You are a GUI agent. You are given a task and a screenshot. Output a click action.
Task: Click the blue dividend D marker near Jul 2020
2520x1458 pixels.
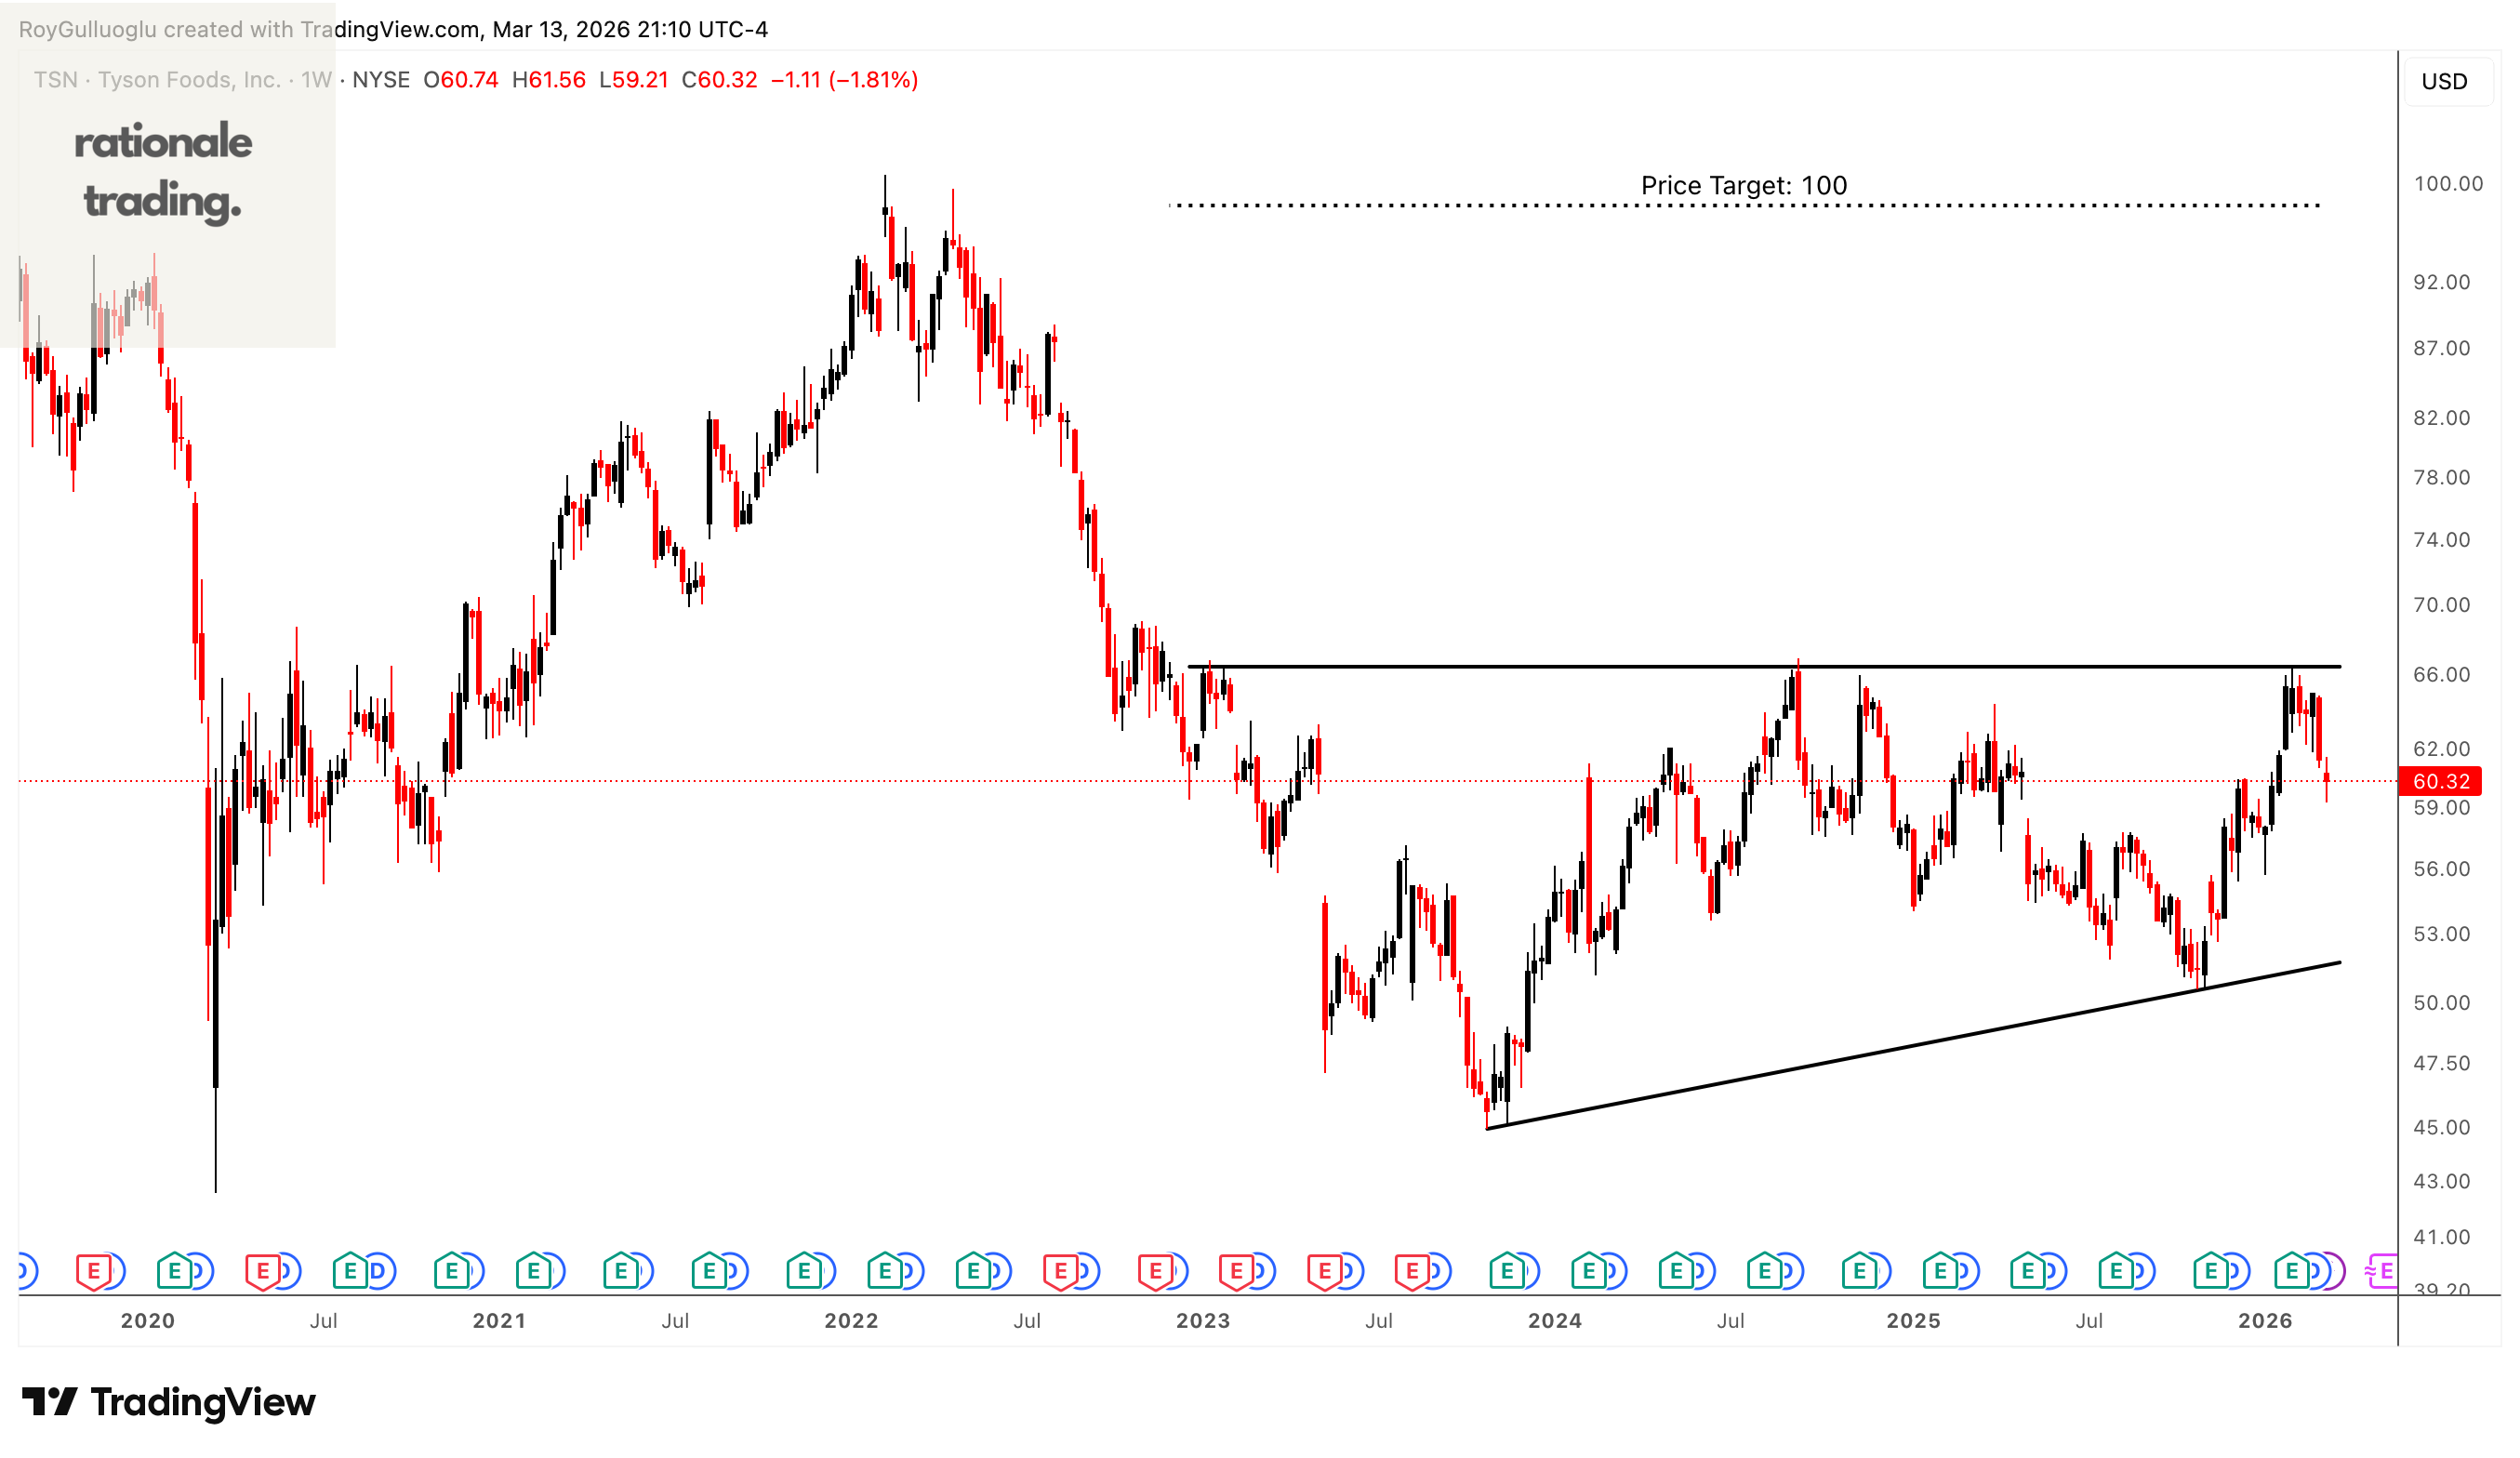pos(378,1272)
